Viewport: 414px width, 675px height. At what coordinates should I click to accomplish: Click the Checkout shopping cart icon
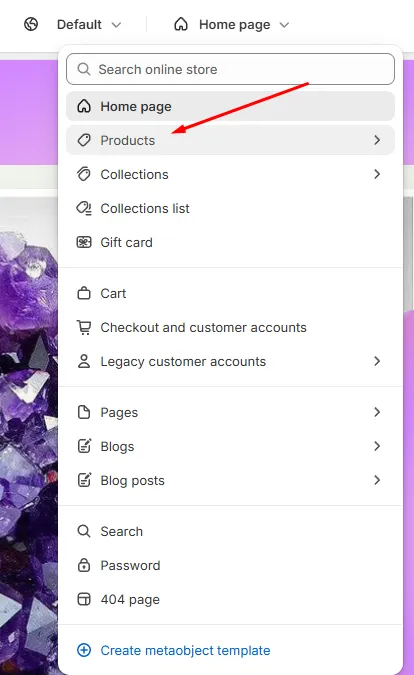coord(84,328)
